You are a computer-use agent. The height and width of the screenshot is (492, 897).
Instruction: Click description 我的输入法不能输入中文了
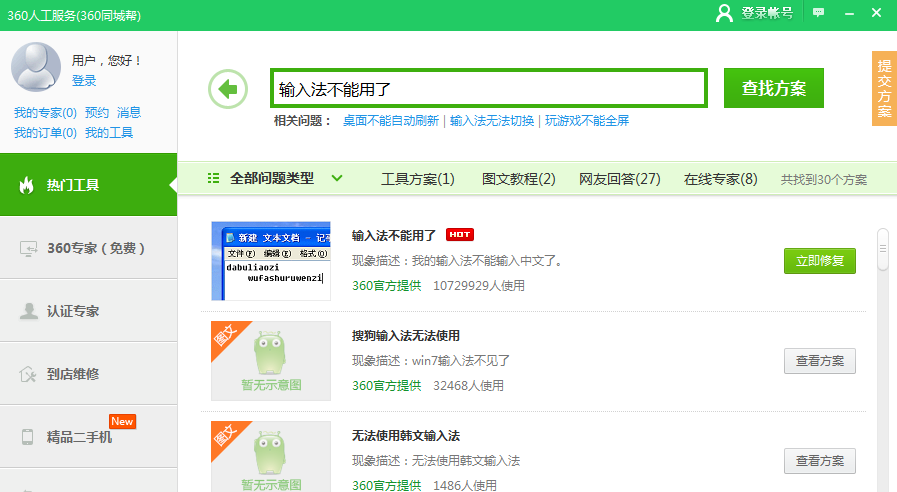click(489, 261)
